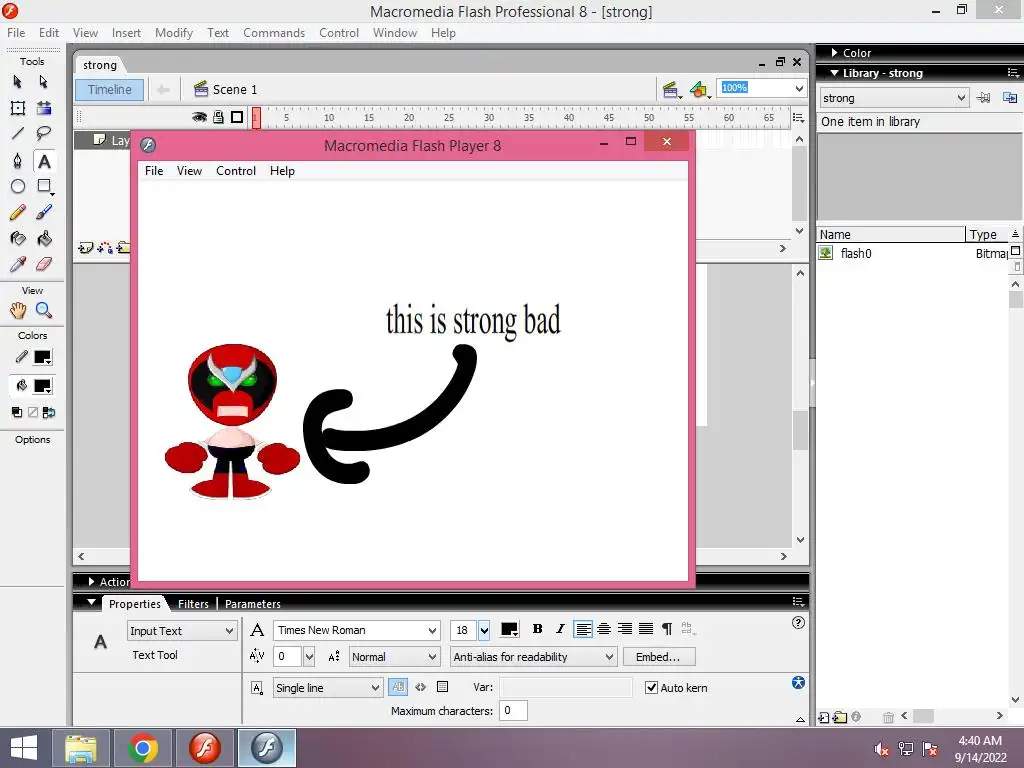
Task: Select the Lasso tool
Action: pyautogui.click(x=44, y=134)
